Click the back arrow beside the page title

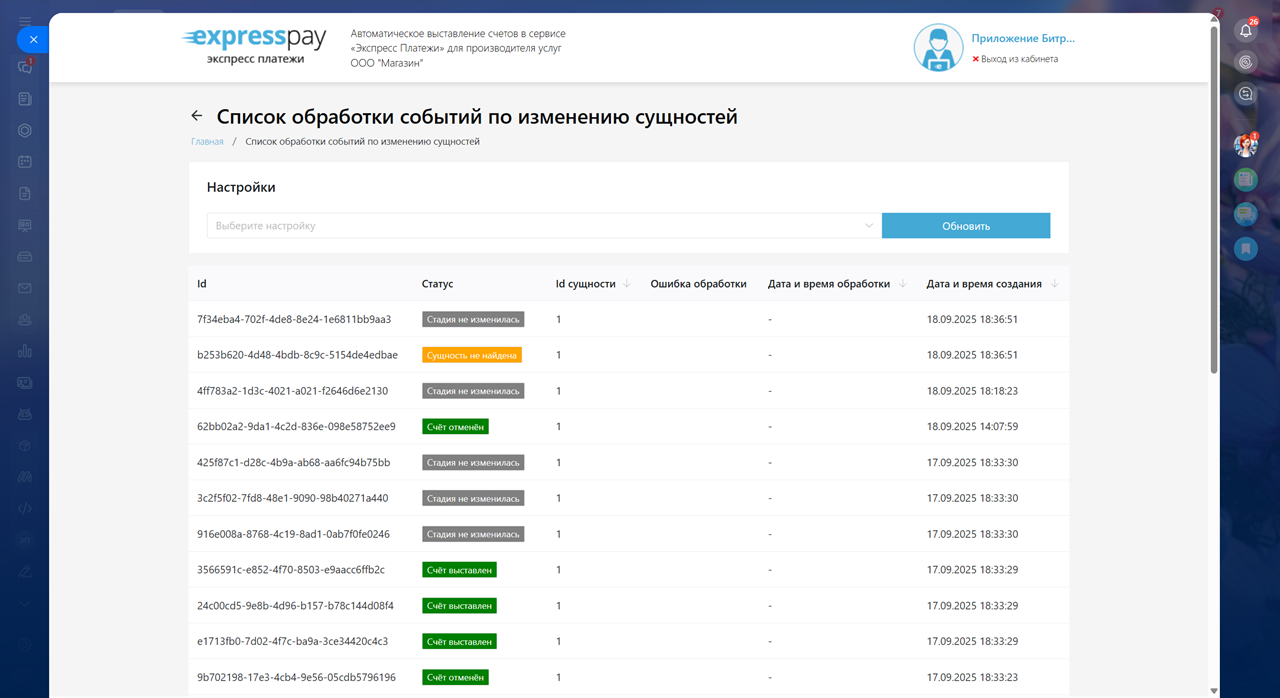(x=197, y=116)
